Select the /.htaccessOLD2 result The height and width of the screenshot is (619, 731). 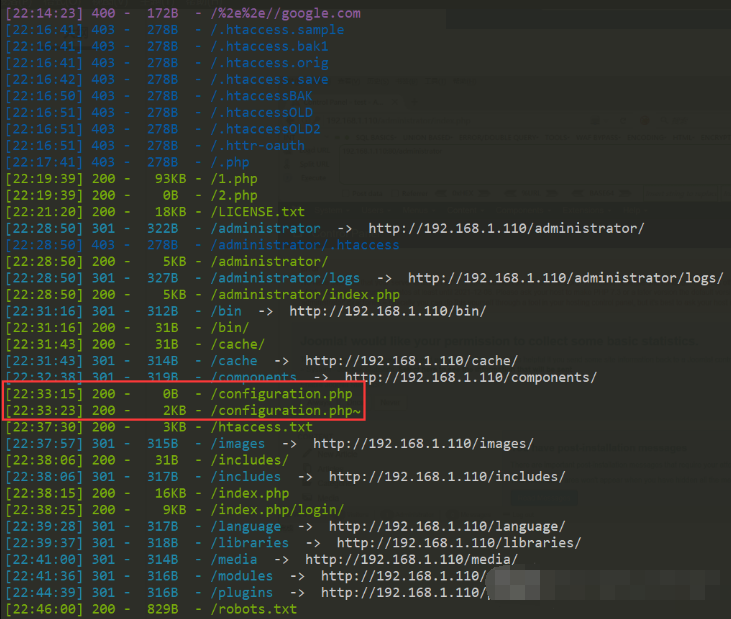(x=265, y=129)
